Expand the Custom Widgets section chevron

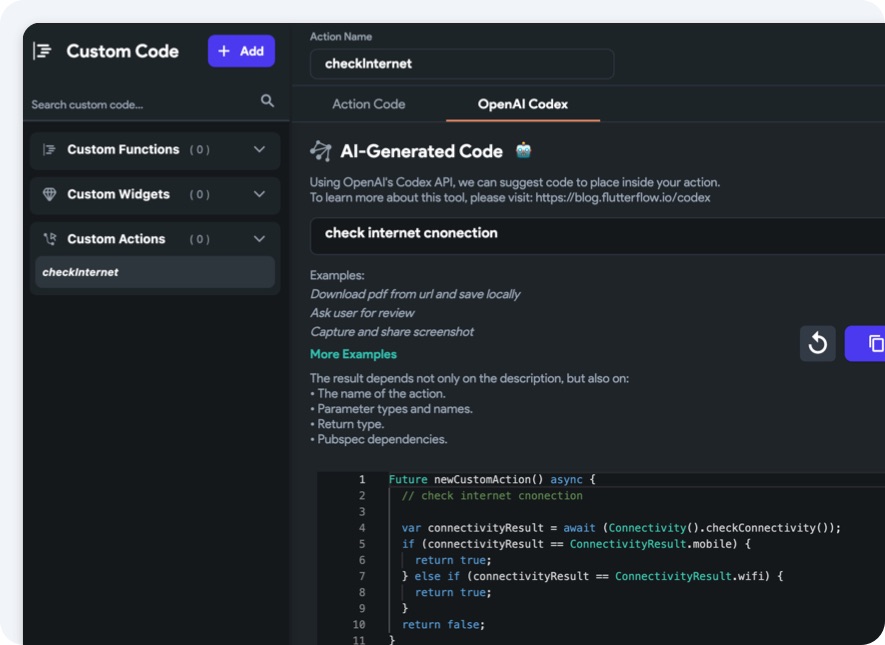coord(259,195)
